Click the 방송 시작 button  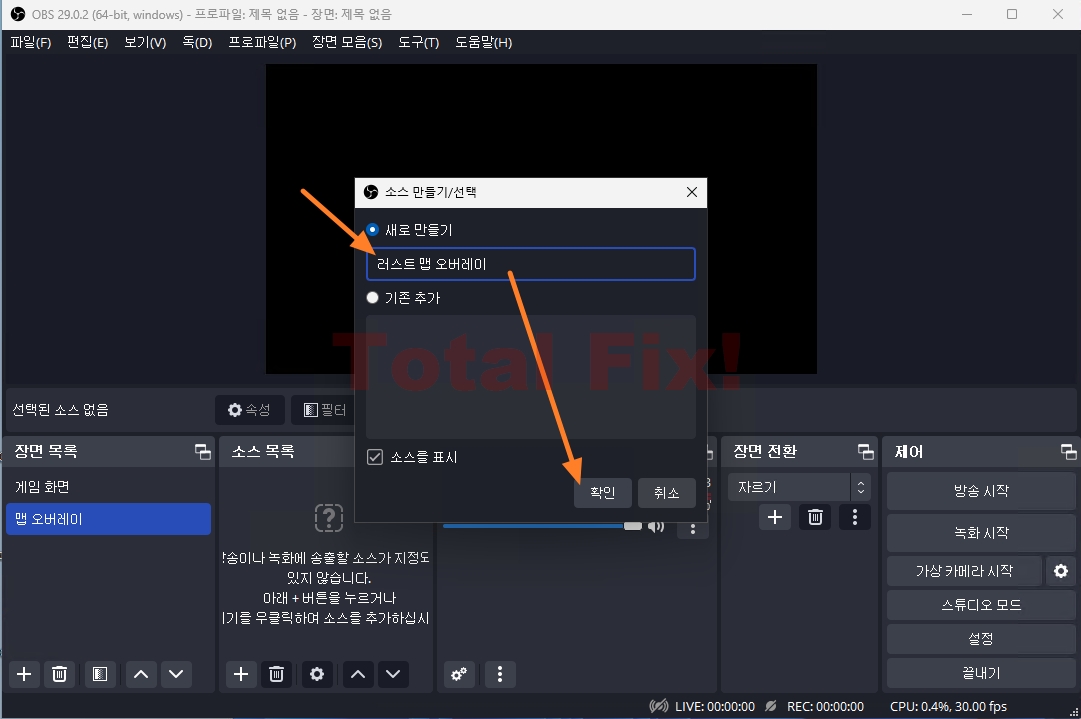click(980, 491)
